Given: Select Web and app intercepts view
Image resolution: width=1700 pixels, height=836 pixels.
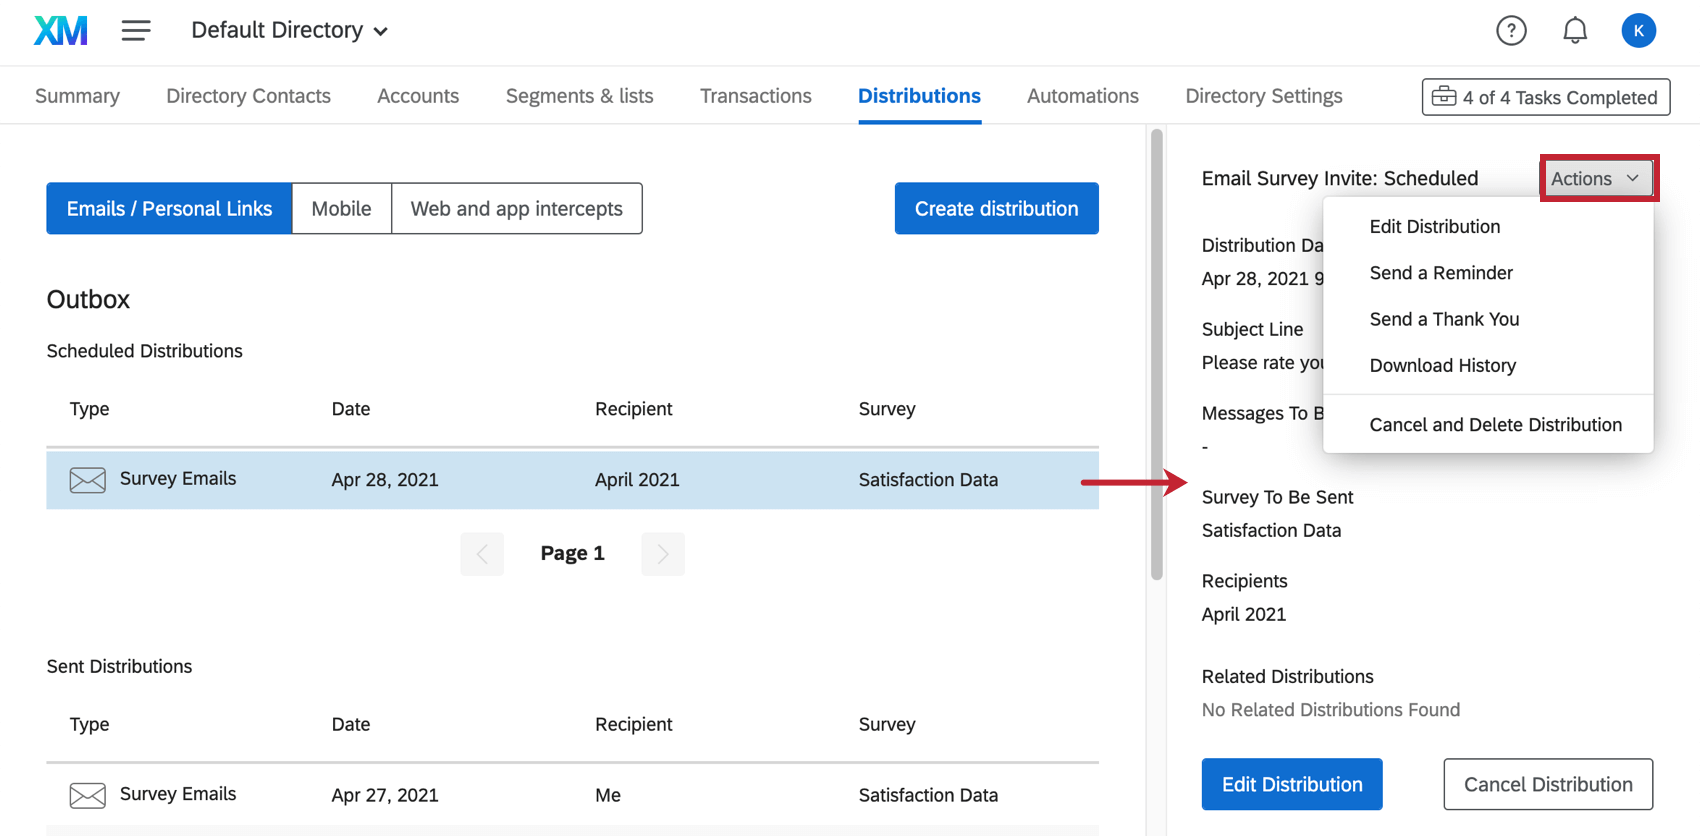Looking at the screenshot, I should 516,209.
